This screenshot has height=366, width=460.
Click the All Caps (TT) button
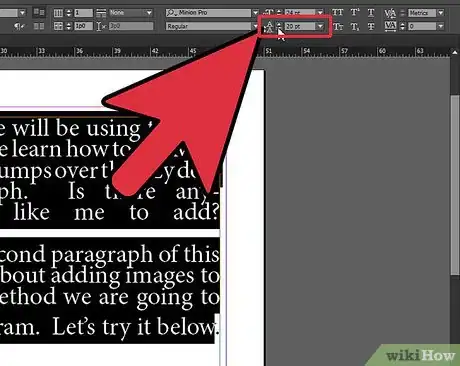coord(338,13)
